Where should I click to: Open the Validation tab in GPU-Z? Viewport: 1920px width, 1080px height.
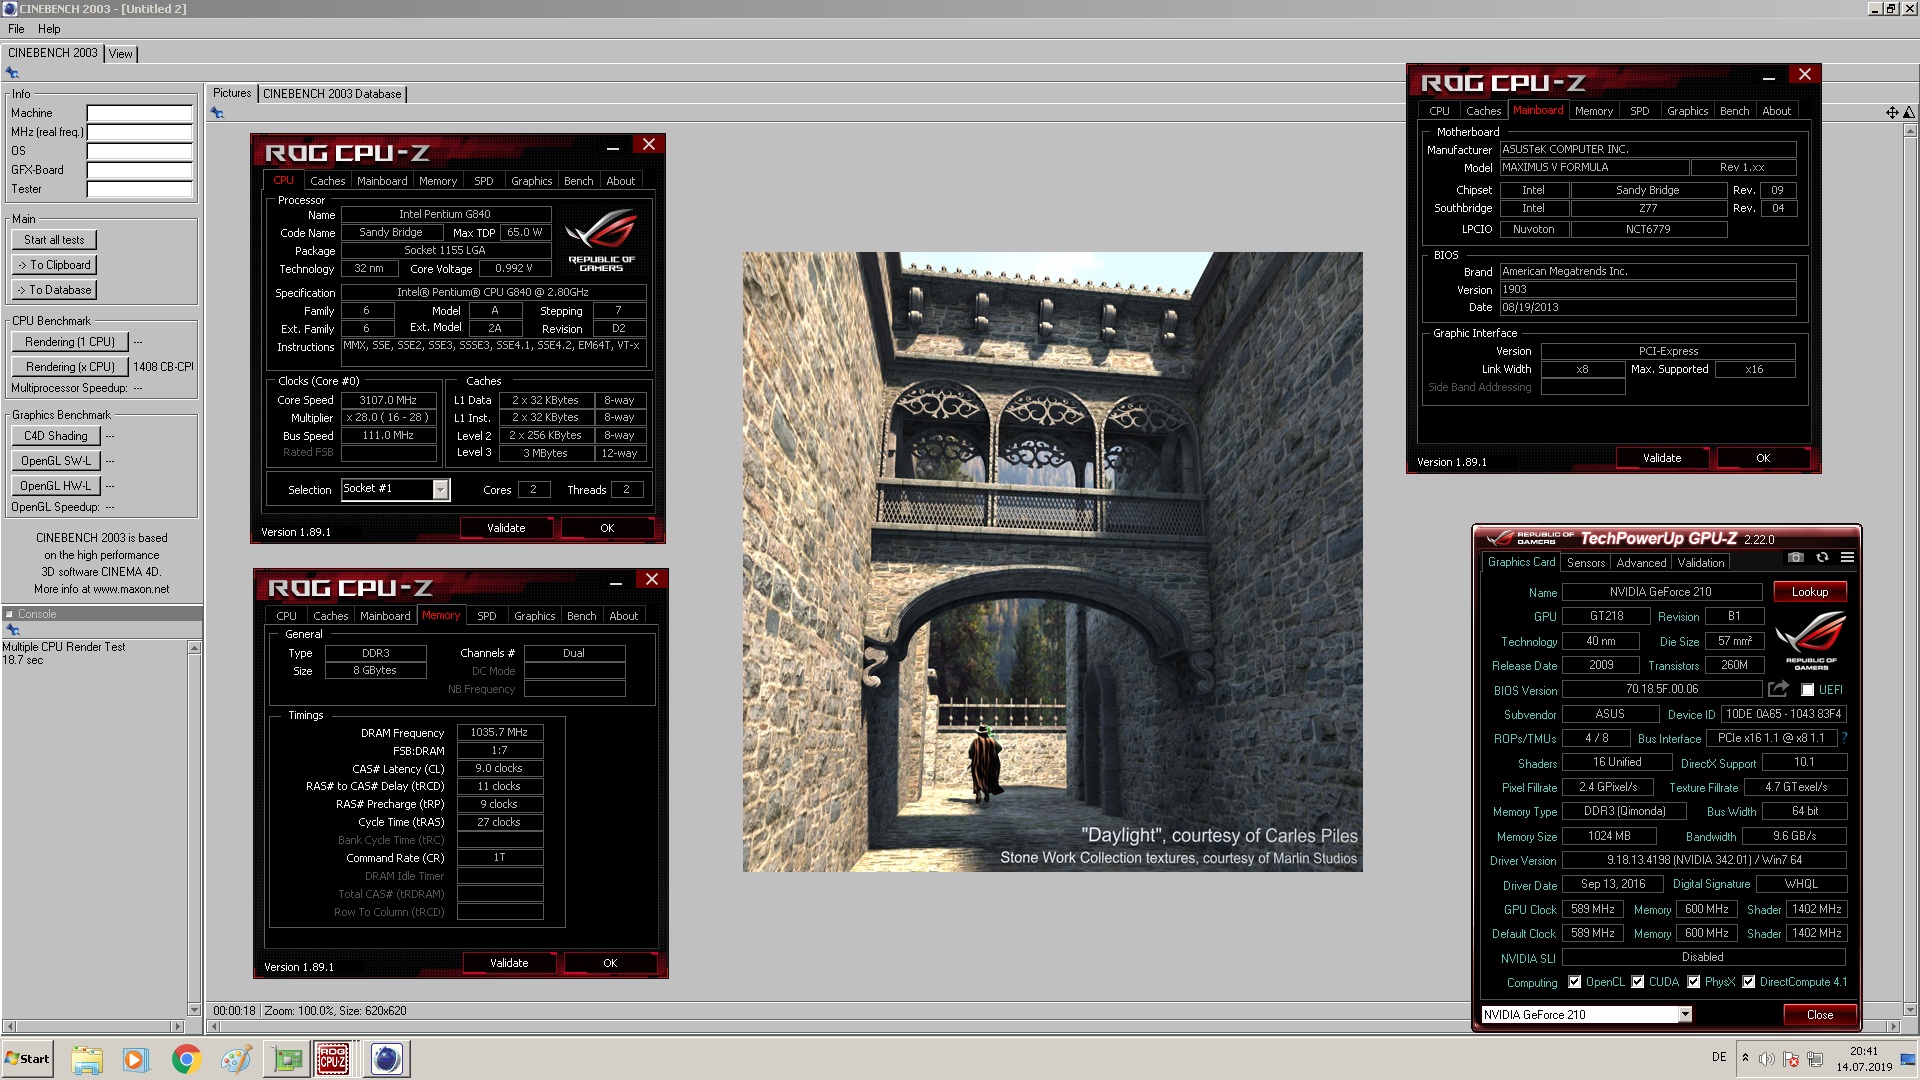(x=1700, y=563)
